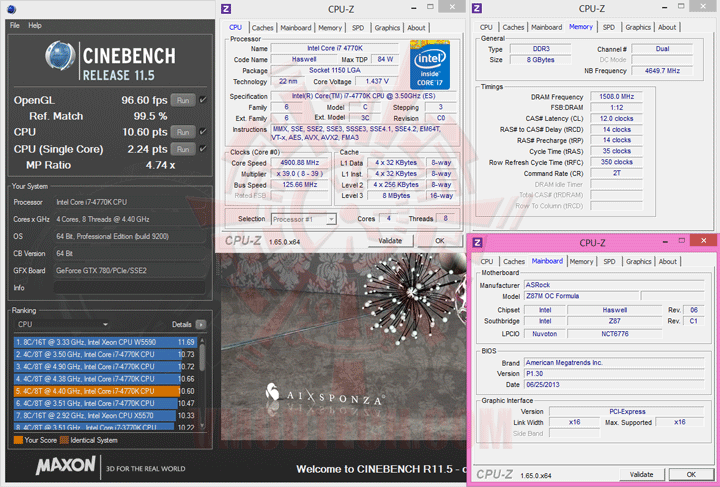Click the NB Frequency 4649.7 MHz value
The image size is (720, 487).
(662, 71)
